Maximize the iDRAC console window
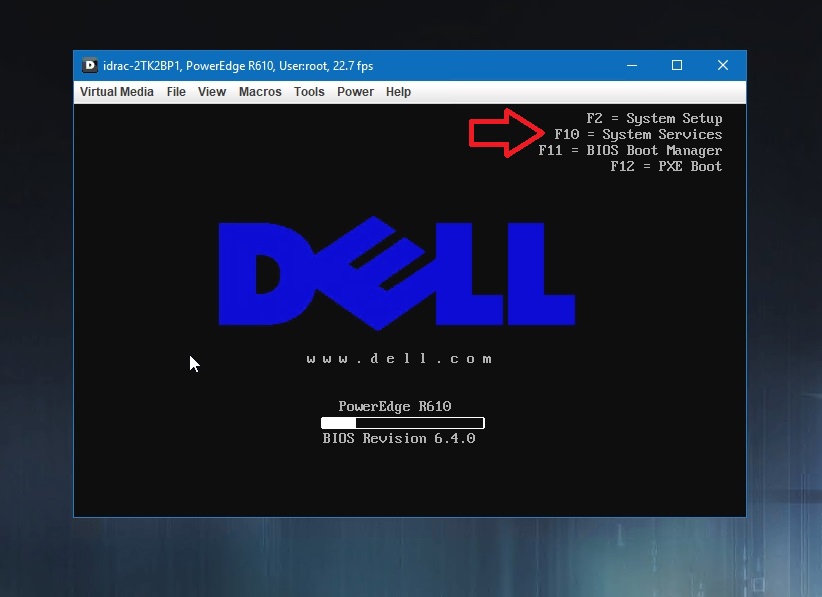 677,65
